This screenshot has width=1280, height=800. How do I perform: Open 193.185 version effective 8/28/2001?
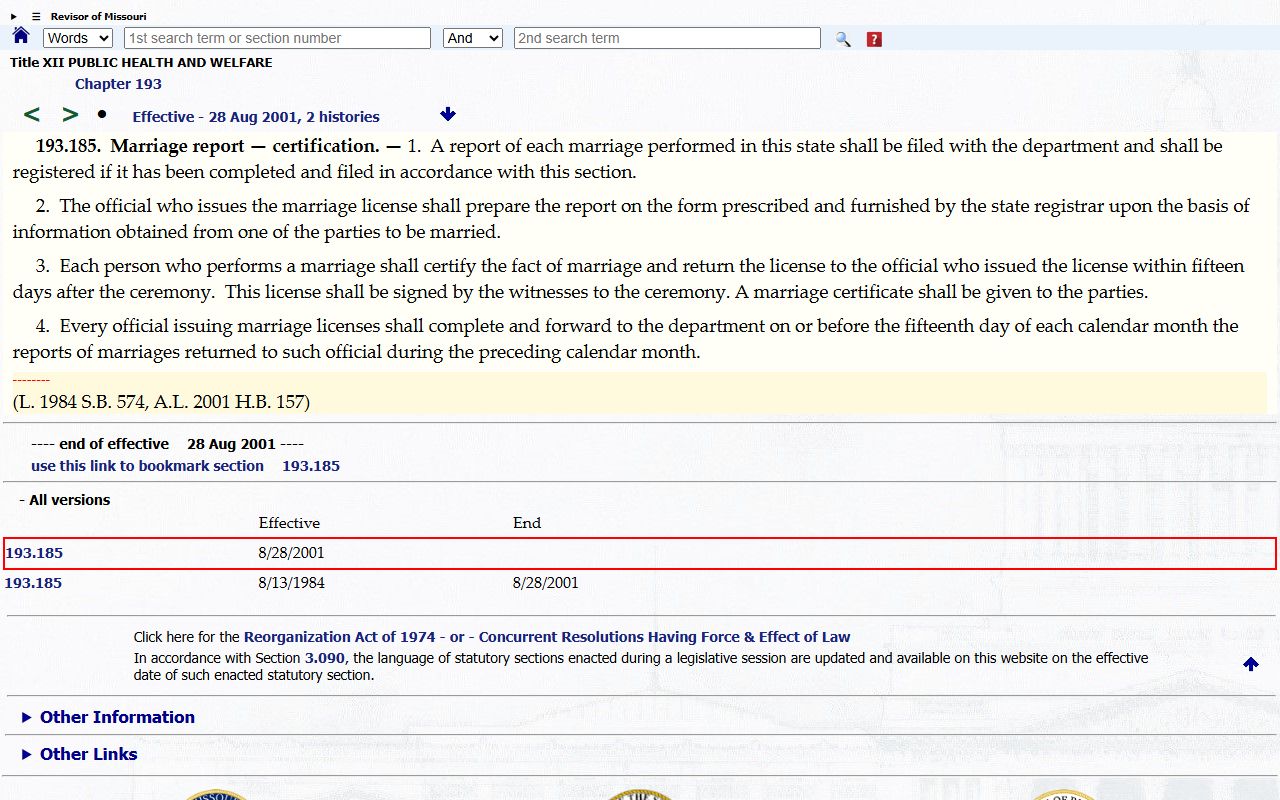pyautogui.click(x=34, y=553)
